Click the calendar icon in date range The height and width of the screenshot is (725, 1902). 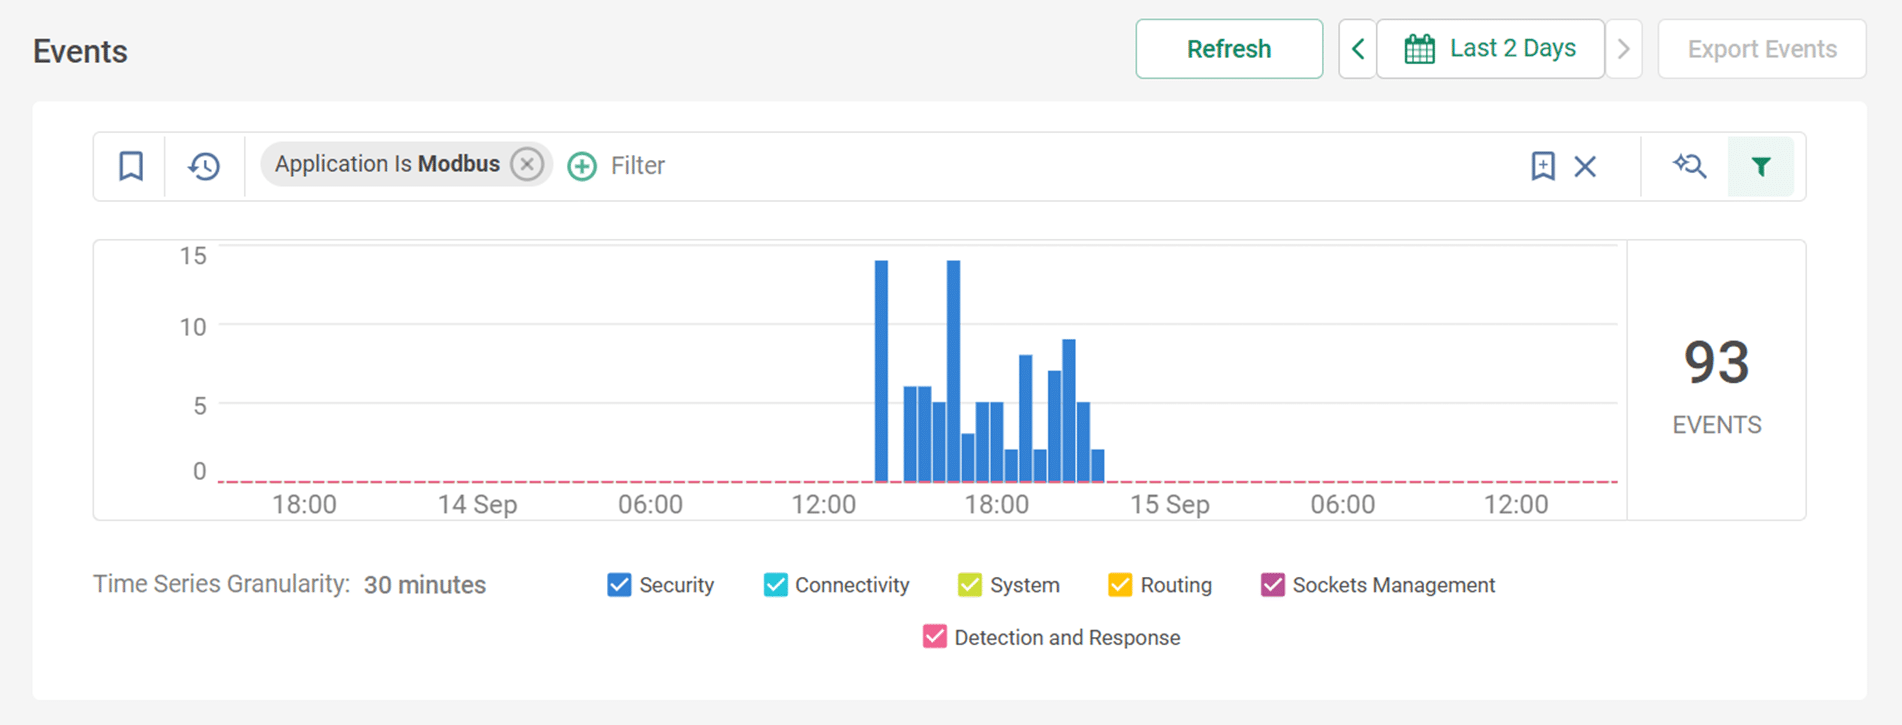(1419, 49)
